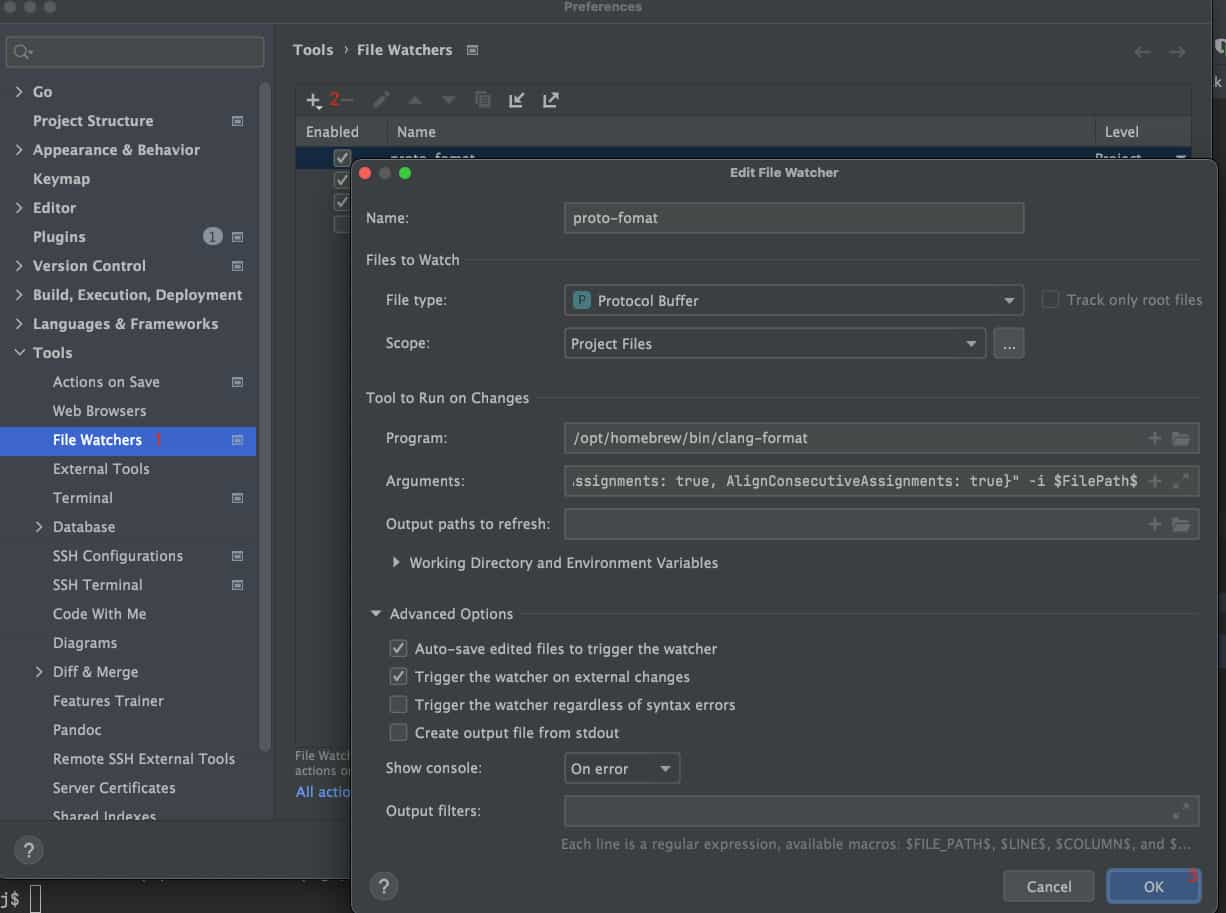This screenshot has height=913, width=1226.
Task: Click the add file watcher plus icon
Action: pyautogui.click(x=313, y=100)
